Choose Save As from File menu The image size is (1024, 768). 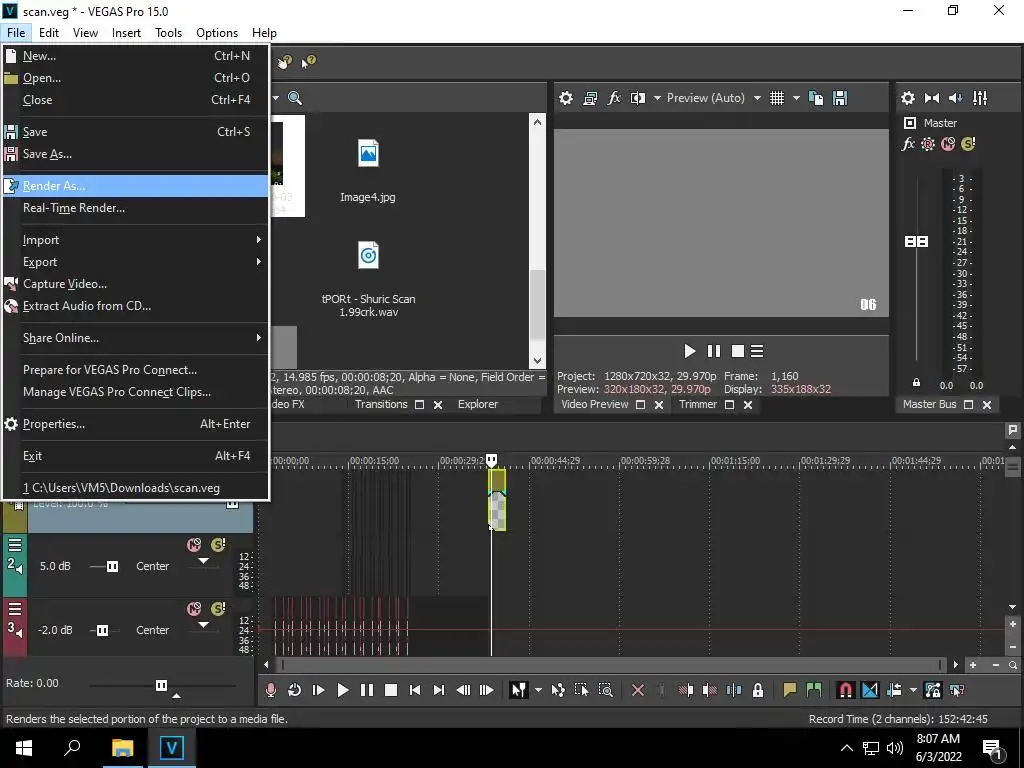tap(136, 154)
